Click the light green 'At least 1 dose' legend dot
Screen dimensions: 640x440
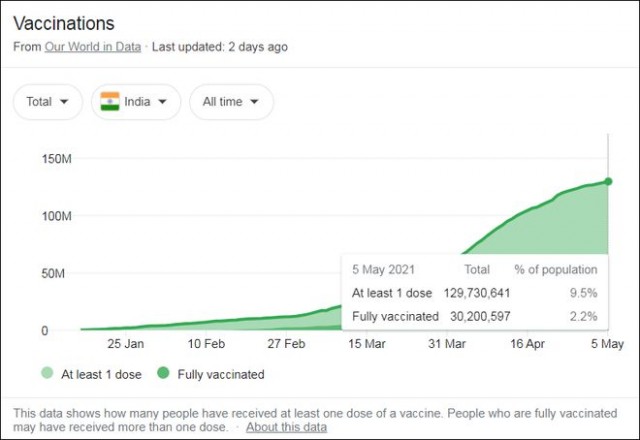coord(47,373)
